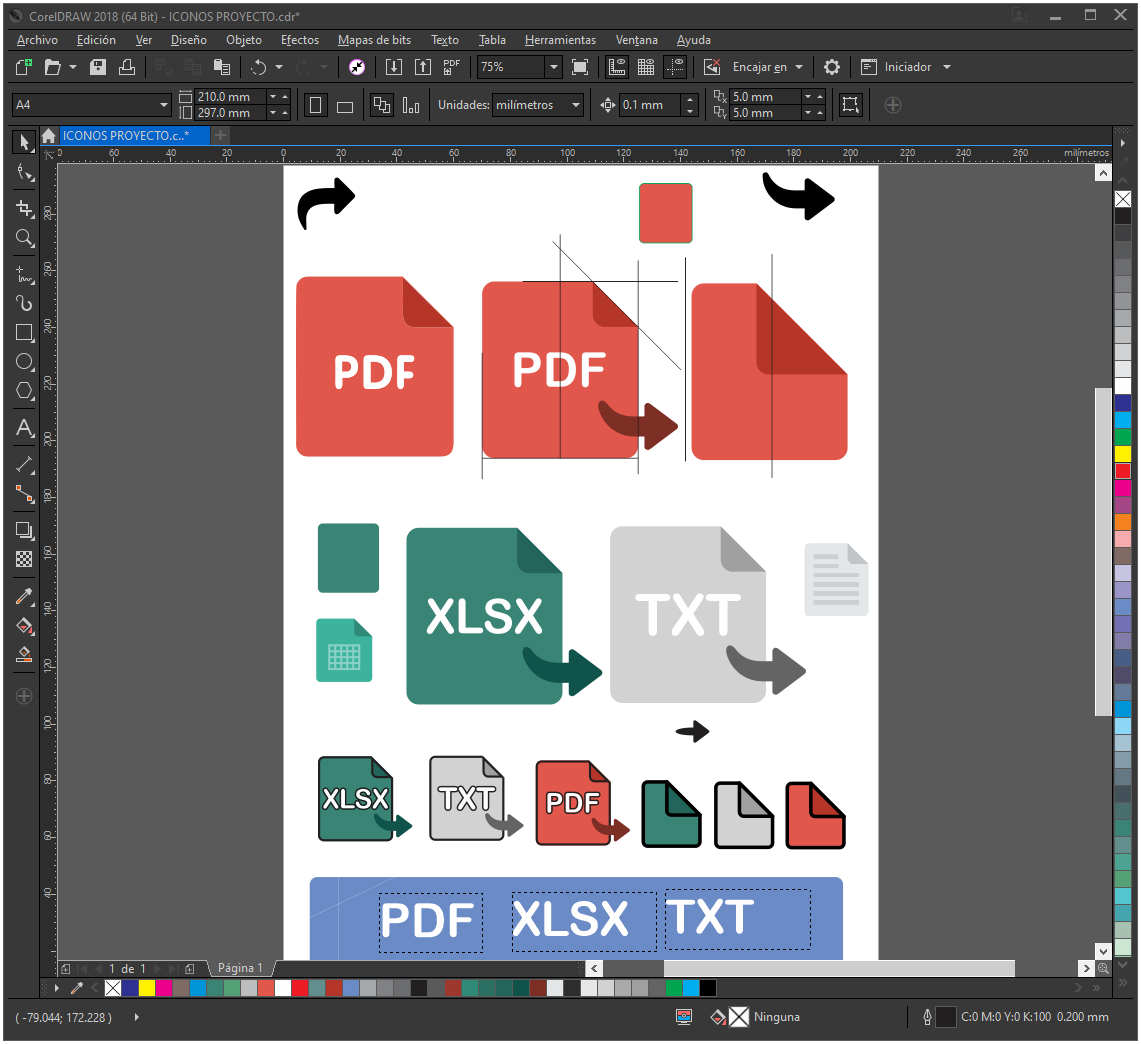Choose the Crop tool
1141x1044 pixels.
pyautogui.click(x=24, y=209)
